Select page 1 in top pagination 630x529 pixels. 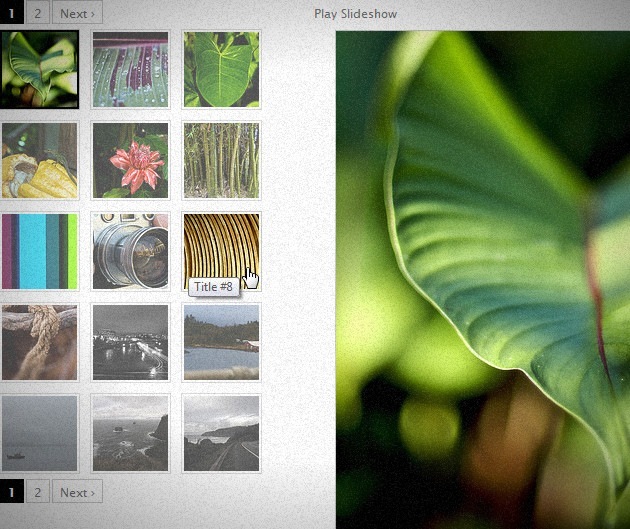coord(11,12)
